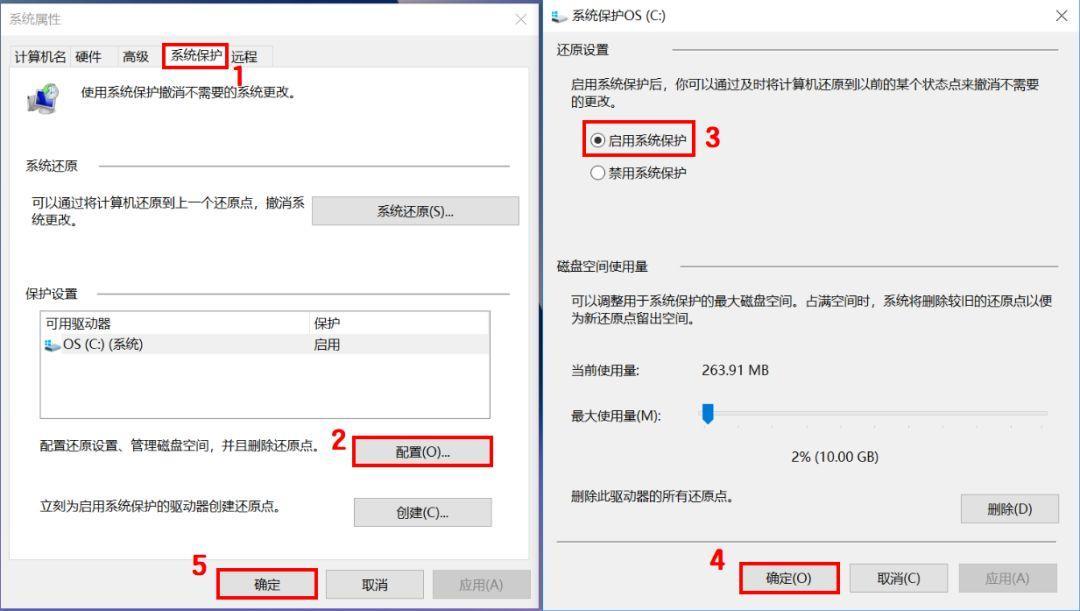Click the 系统还原(S)... button
This screenshot has height=611, width=1080.
click(415, 211)
